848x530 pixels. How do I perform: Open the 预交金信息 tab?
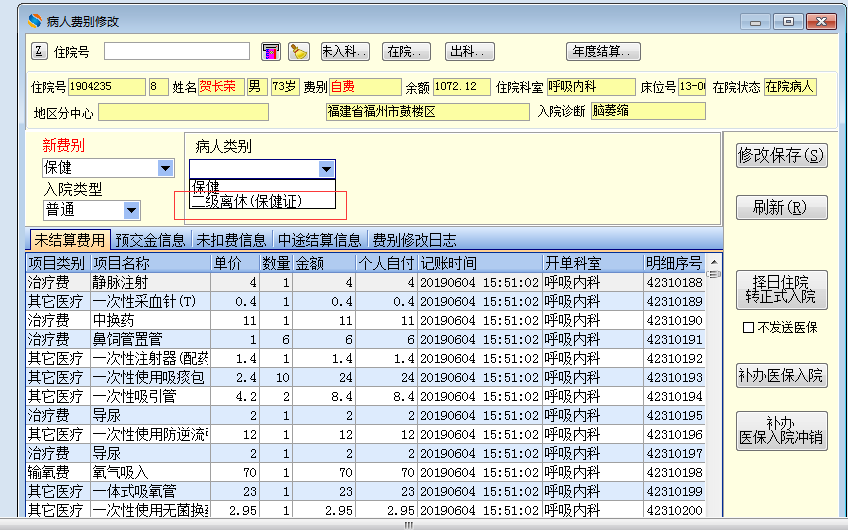click(x=150, y=240)
